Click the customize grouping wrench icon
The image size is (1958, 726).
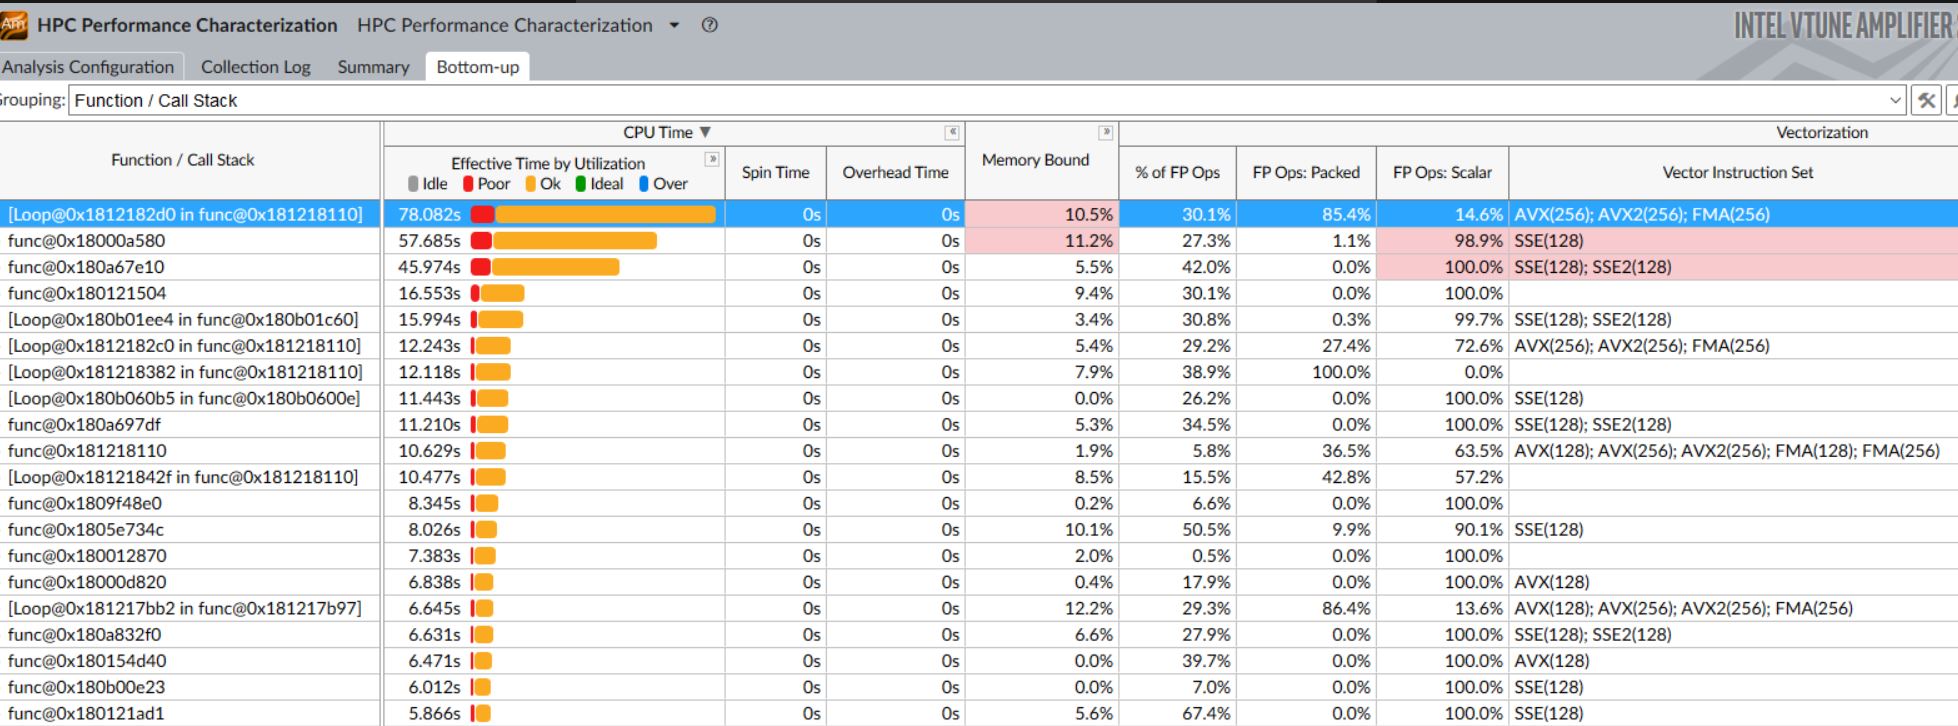click(x=1926, y=100)
